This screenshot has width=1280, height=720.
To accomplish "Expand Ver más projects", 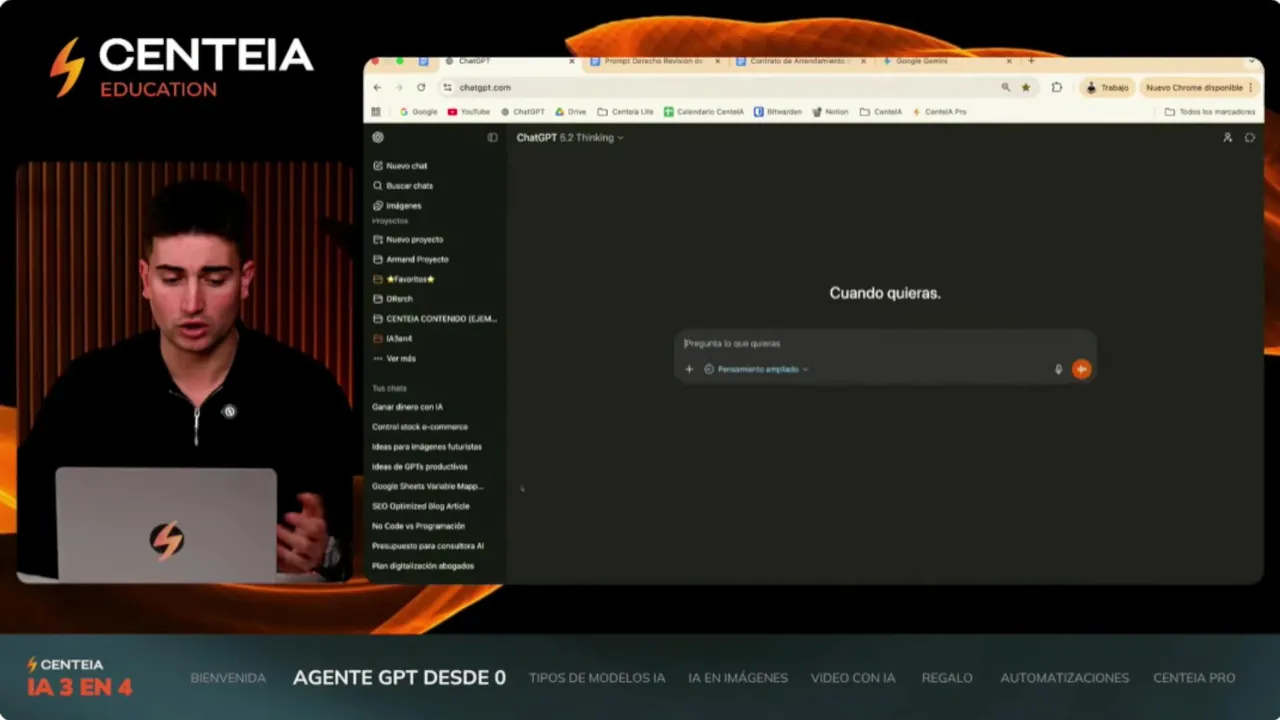I will coord(394,358).
